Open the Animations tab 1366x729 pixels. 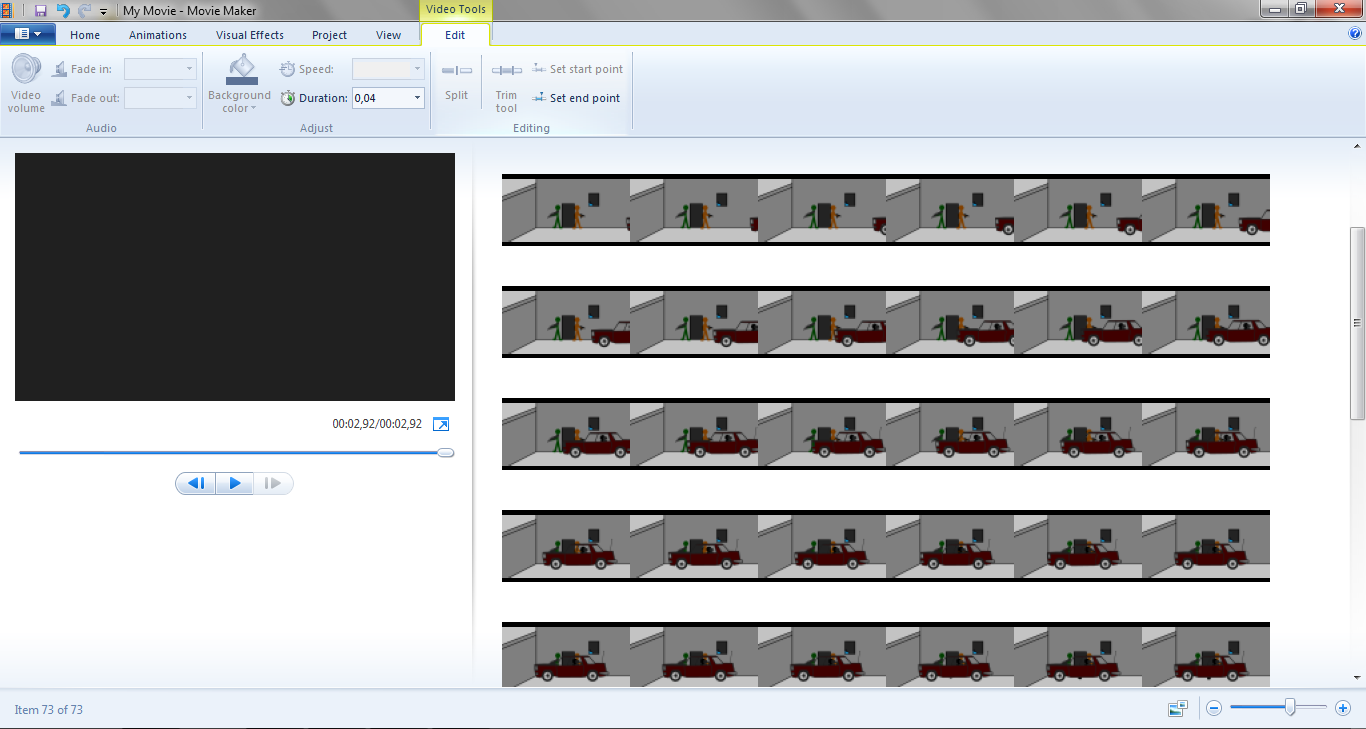pyautogui.click(x=158, y=35)
